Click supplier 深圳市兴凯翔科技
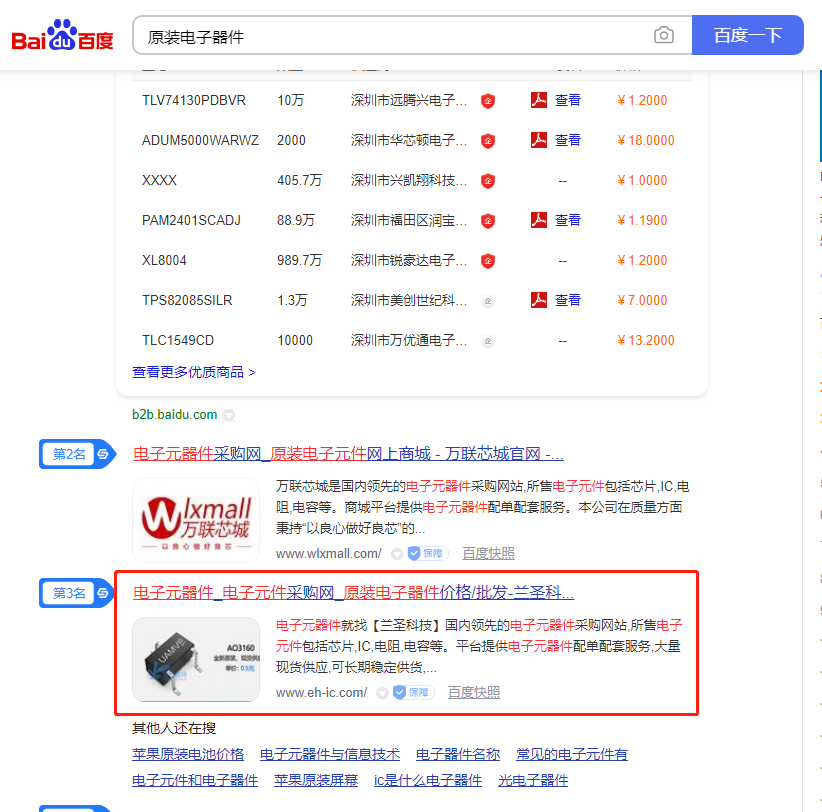The height and width of the screenshot is (812, 822). tap(408, 180)
